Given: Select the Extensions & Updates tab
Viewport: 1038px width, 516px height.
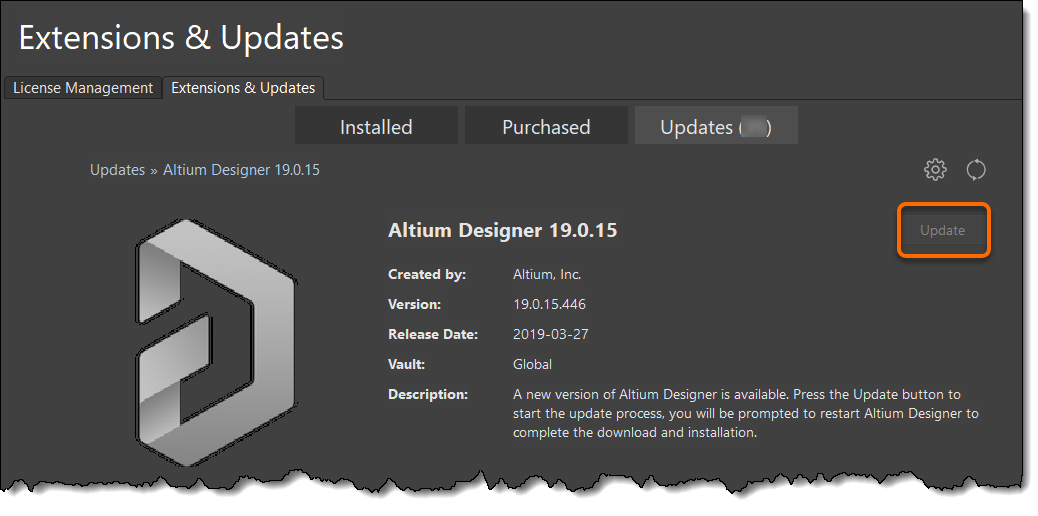Looking at the screenshot, I should click(243, 87).
